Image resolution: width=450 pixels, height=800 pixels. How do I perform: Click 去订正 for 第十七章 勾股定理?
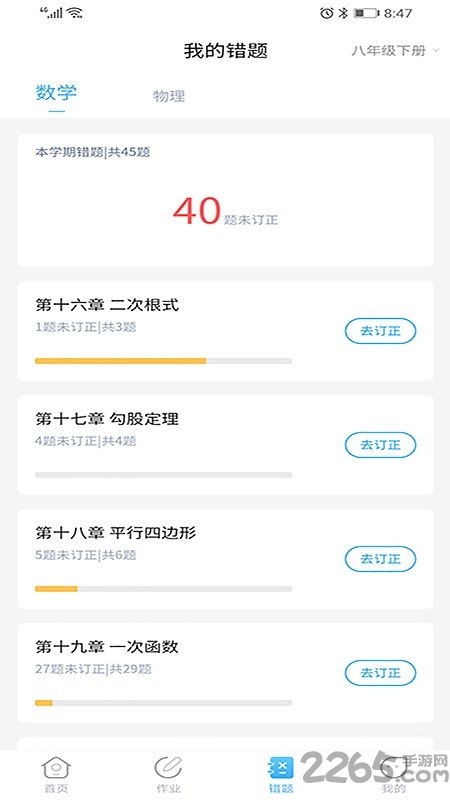(x=381, y=445)
